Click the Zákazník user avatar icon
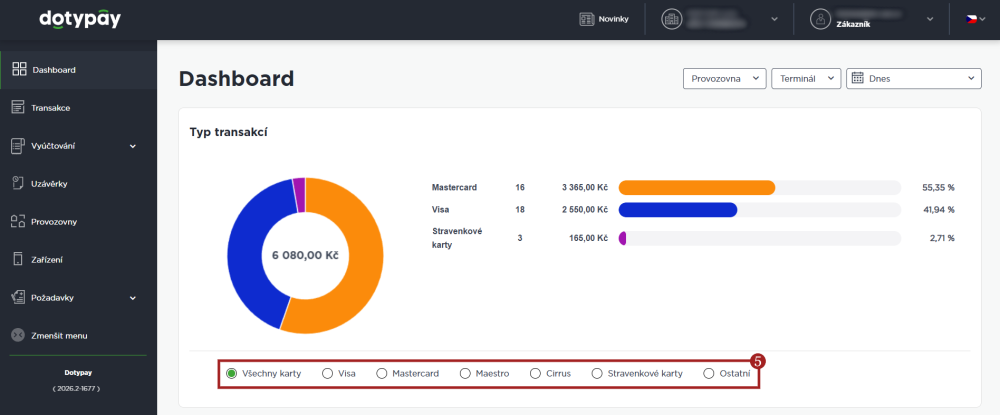Viewport: 1000px width, 415px height. coord(820,19)
